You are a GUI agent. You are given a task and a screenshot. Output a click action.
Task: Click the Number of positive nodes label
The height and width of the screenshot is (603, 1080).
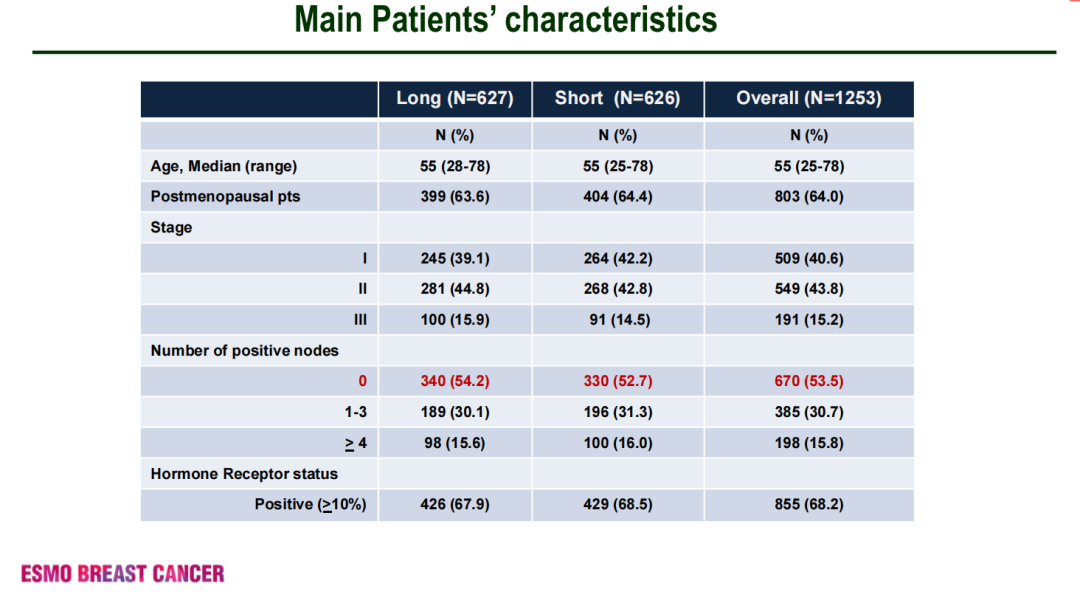coord(245,351)
